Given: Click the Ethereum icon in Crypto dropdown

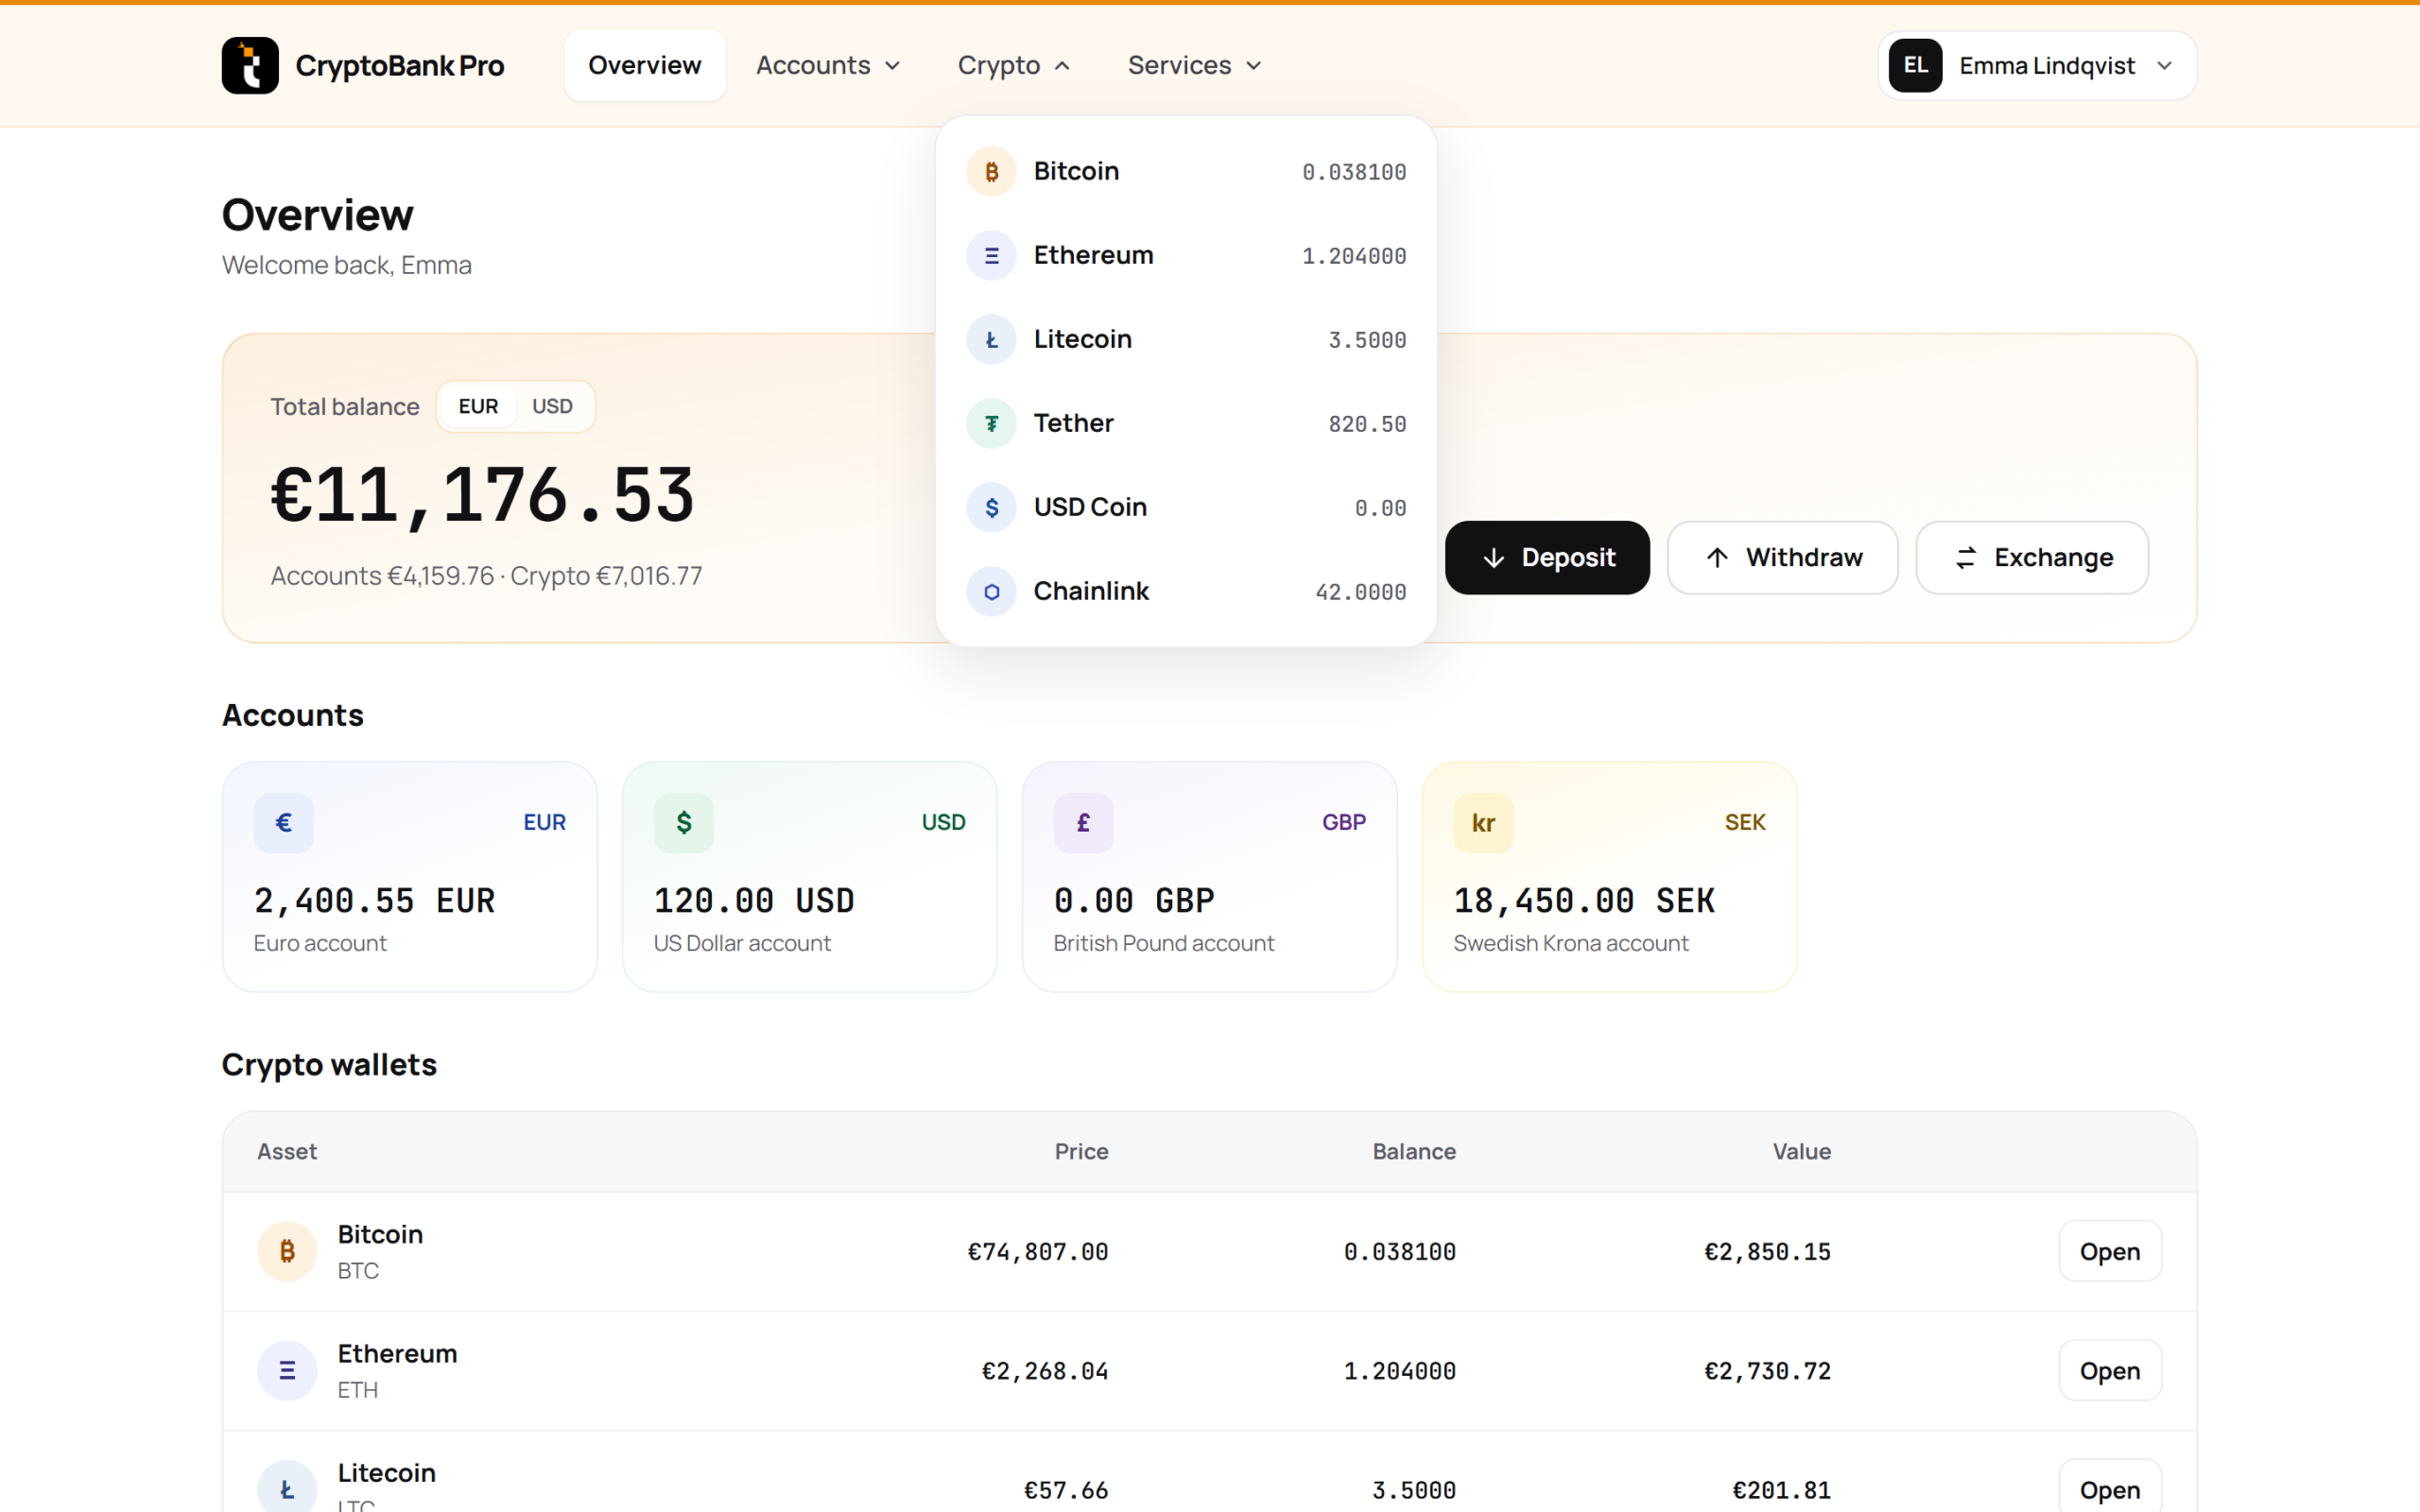Looking at the screenshot, I should coord(991,256).
